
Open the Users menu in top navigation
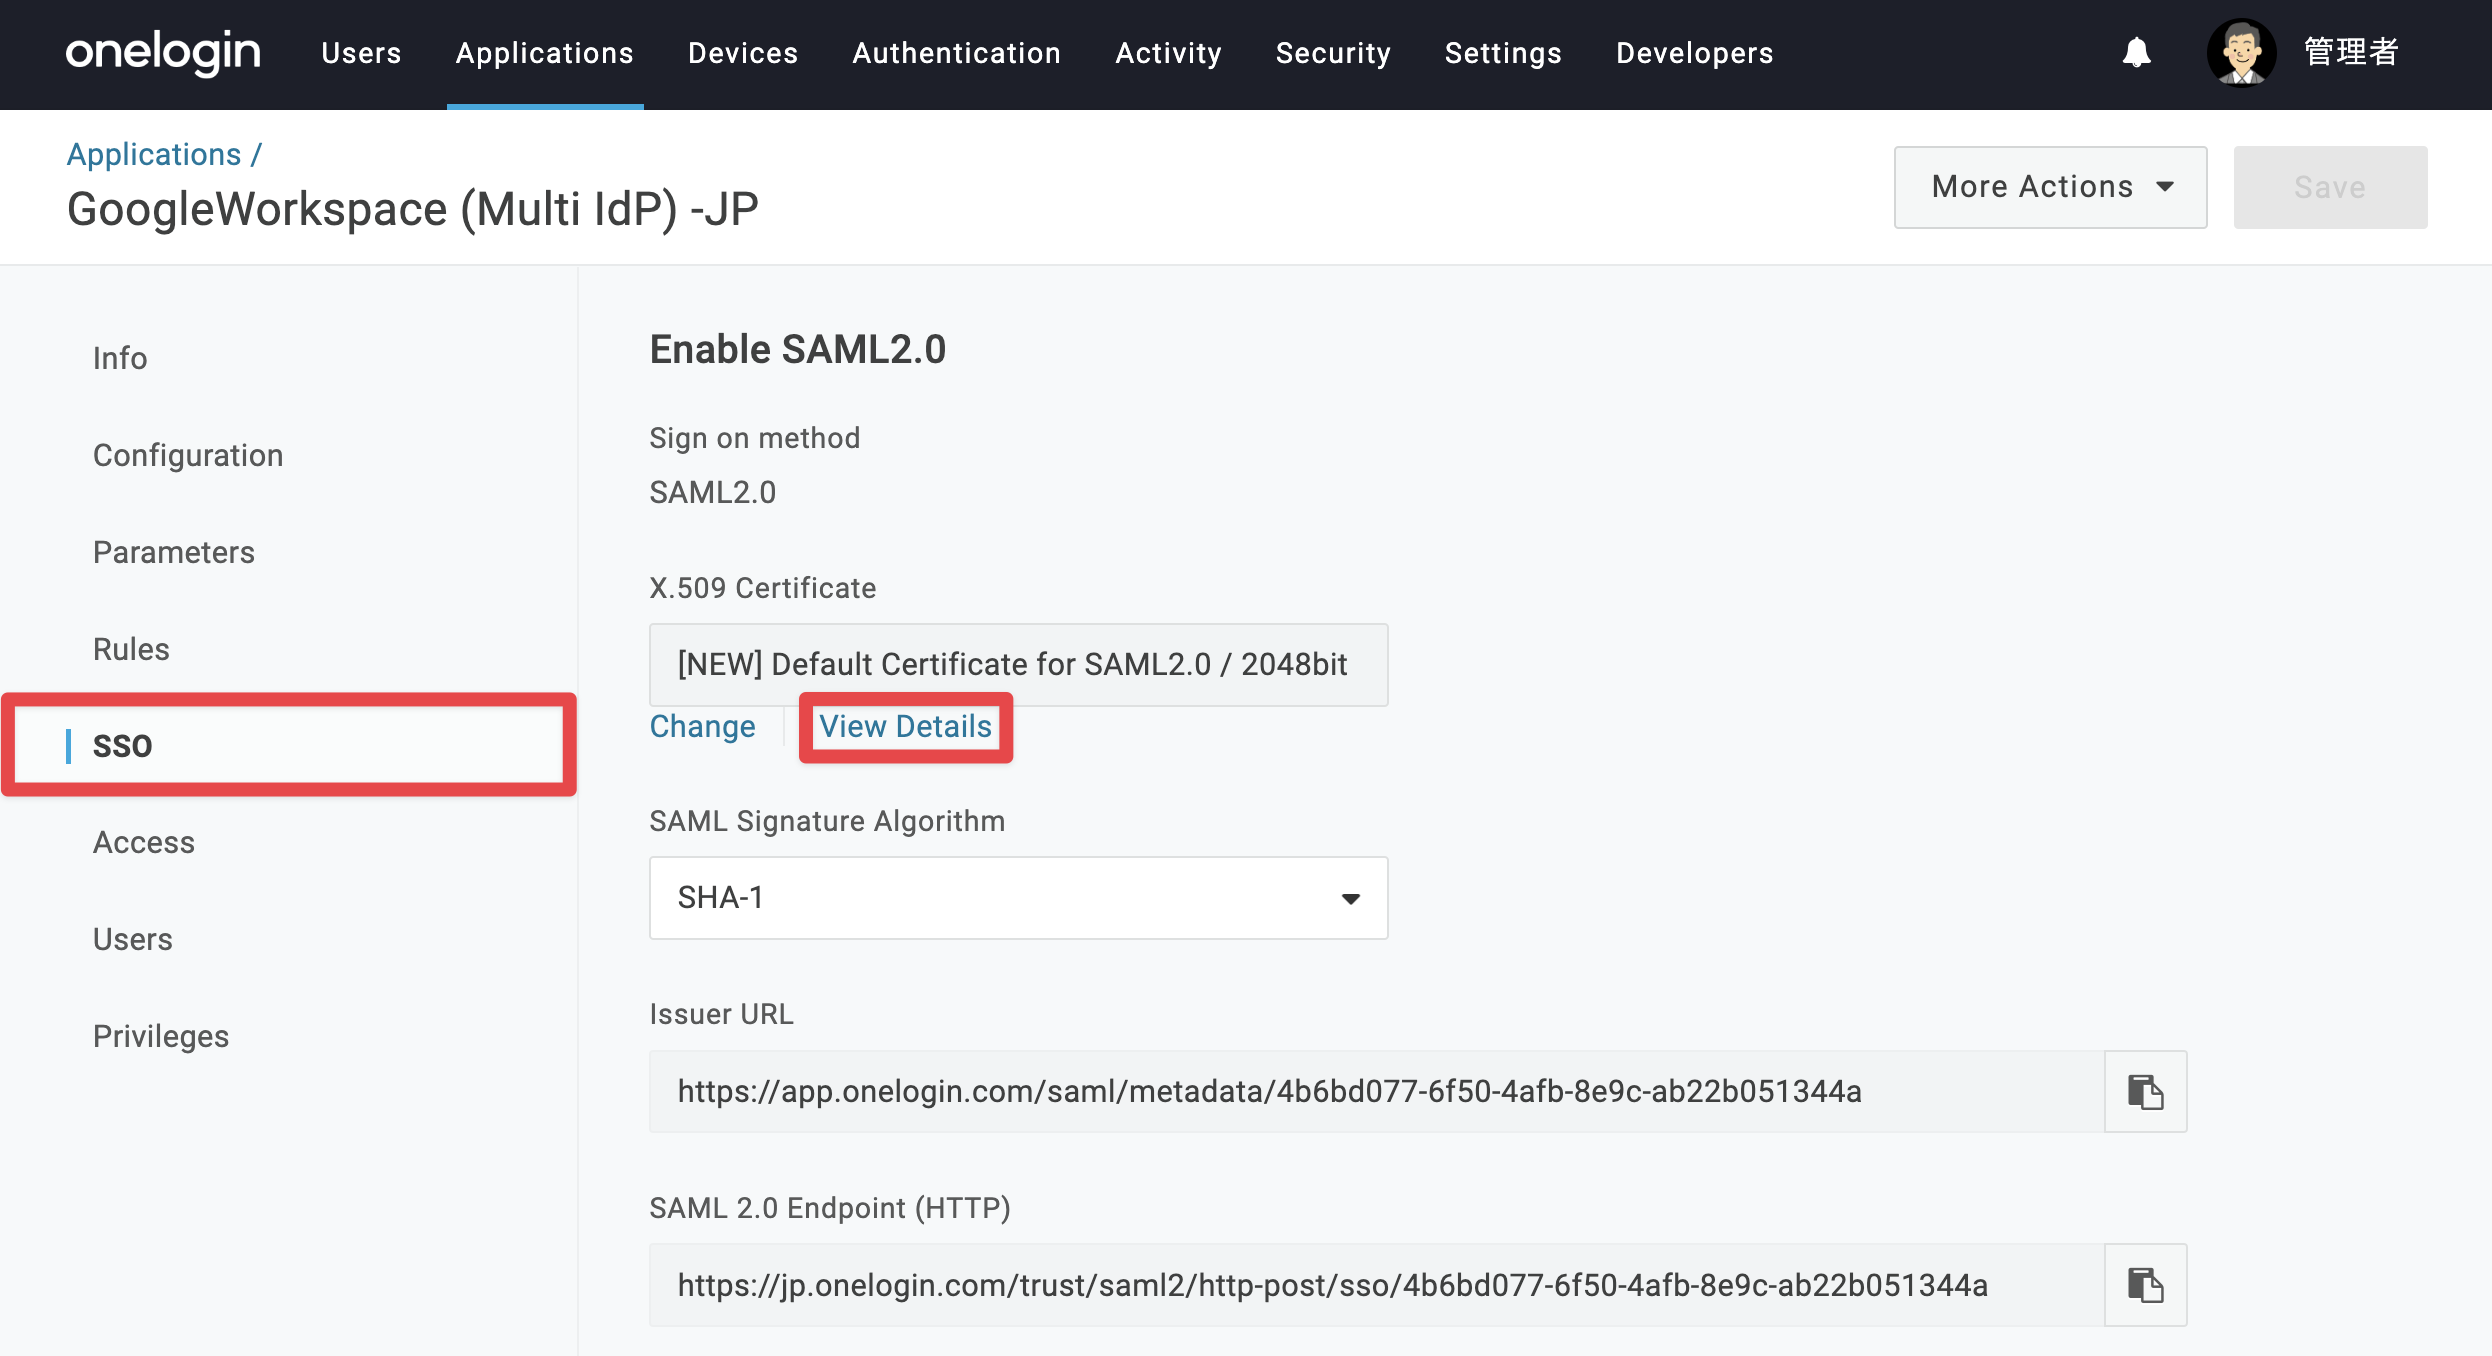[x=361, y=53]
